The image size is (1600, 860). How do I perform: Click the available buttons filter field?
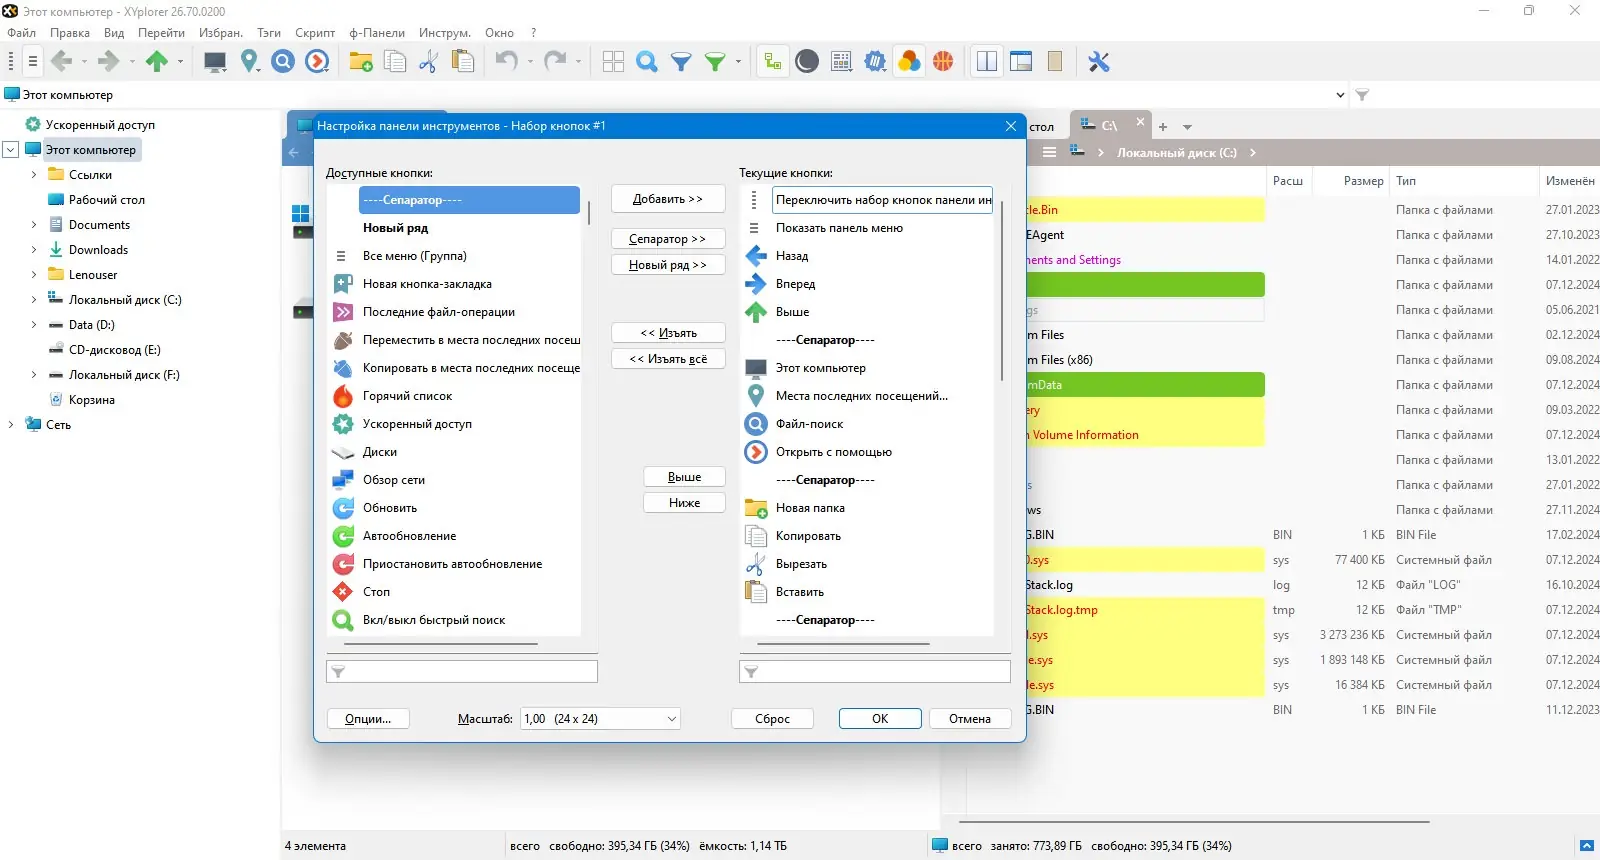(x=462, y=671)
